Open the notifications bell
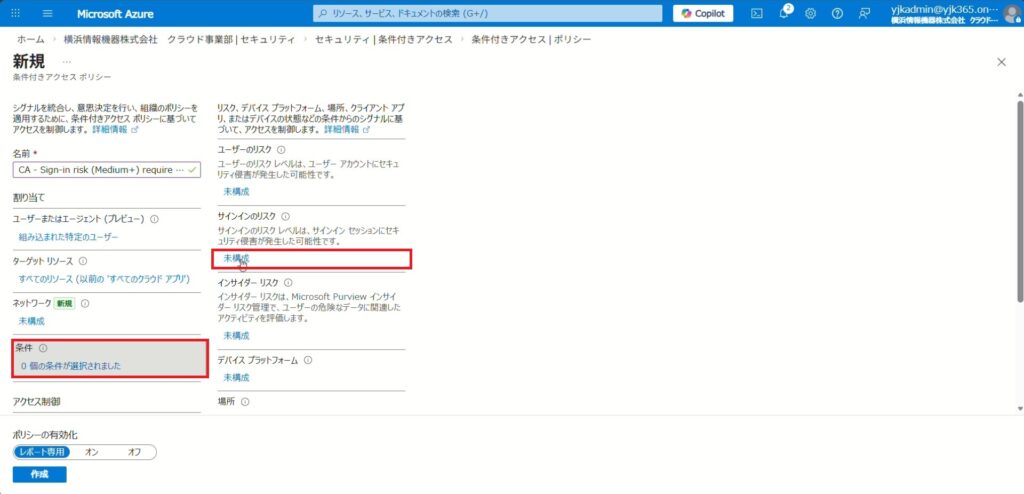This screenshot has width=1024, height=494. 784,13
